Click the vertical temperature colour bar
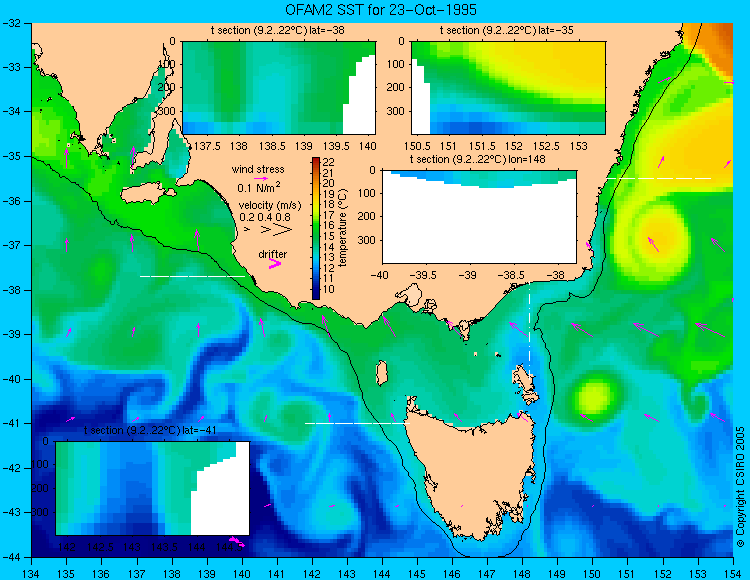This screenshot has width=750, height=580. (316, 229)
